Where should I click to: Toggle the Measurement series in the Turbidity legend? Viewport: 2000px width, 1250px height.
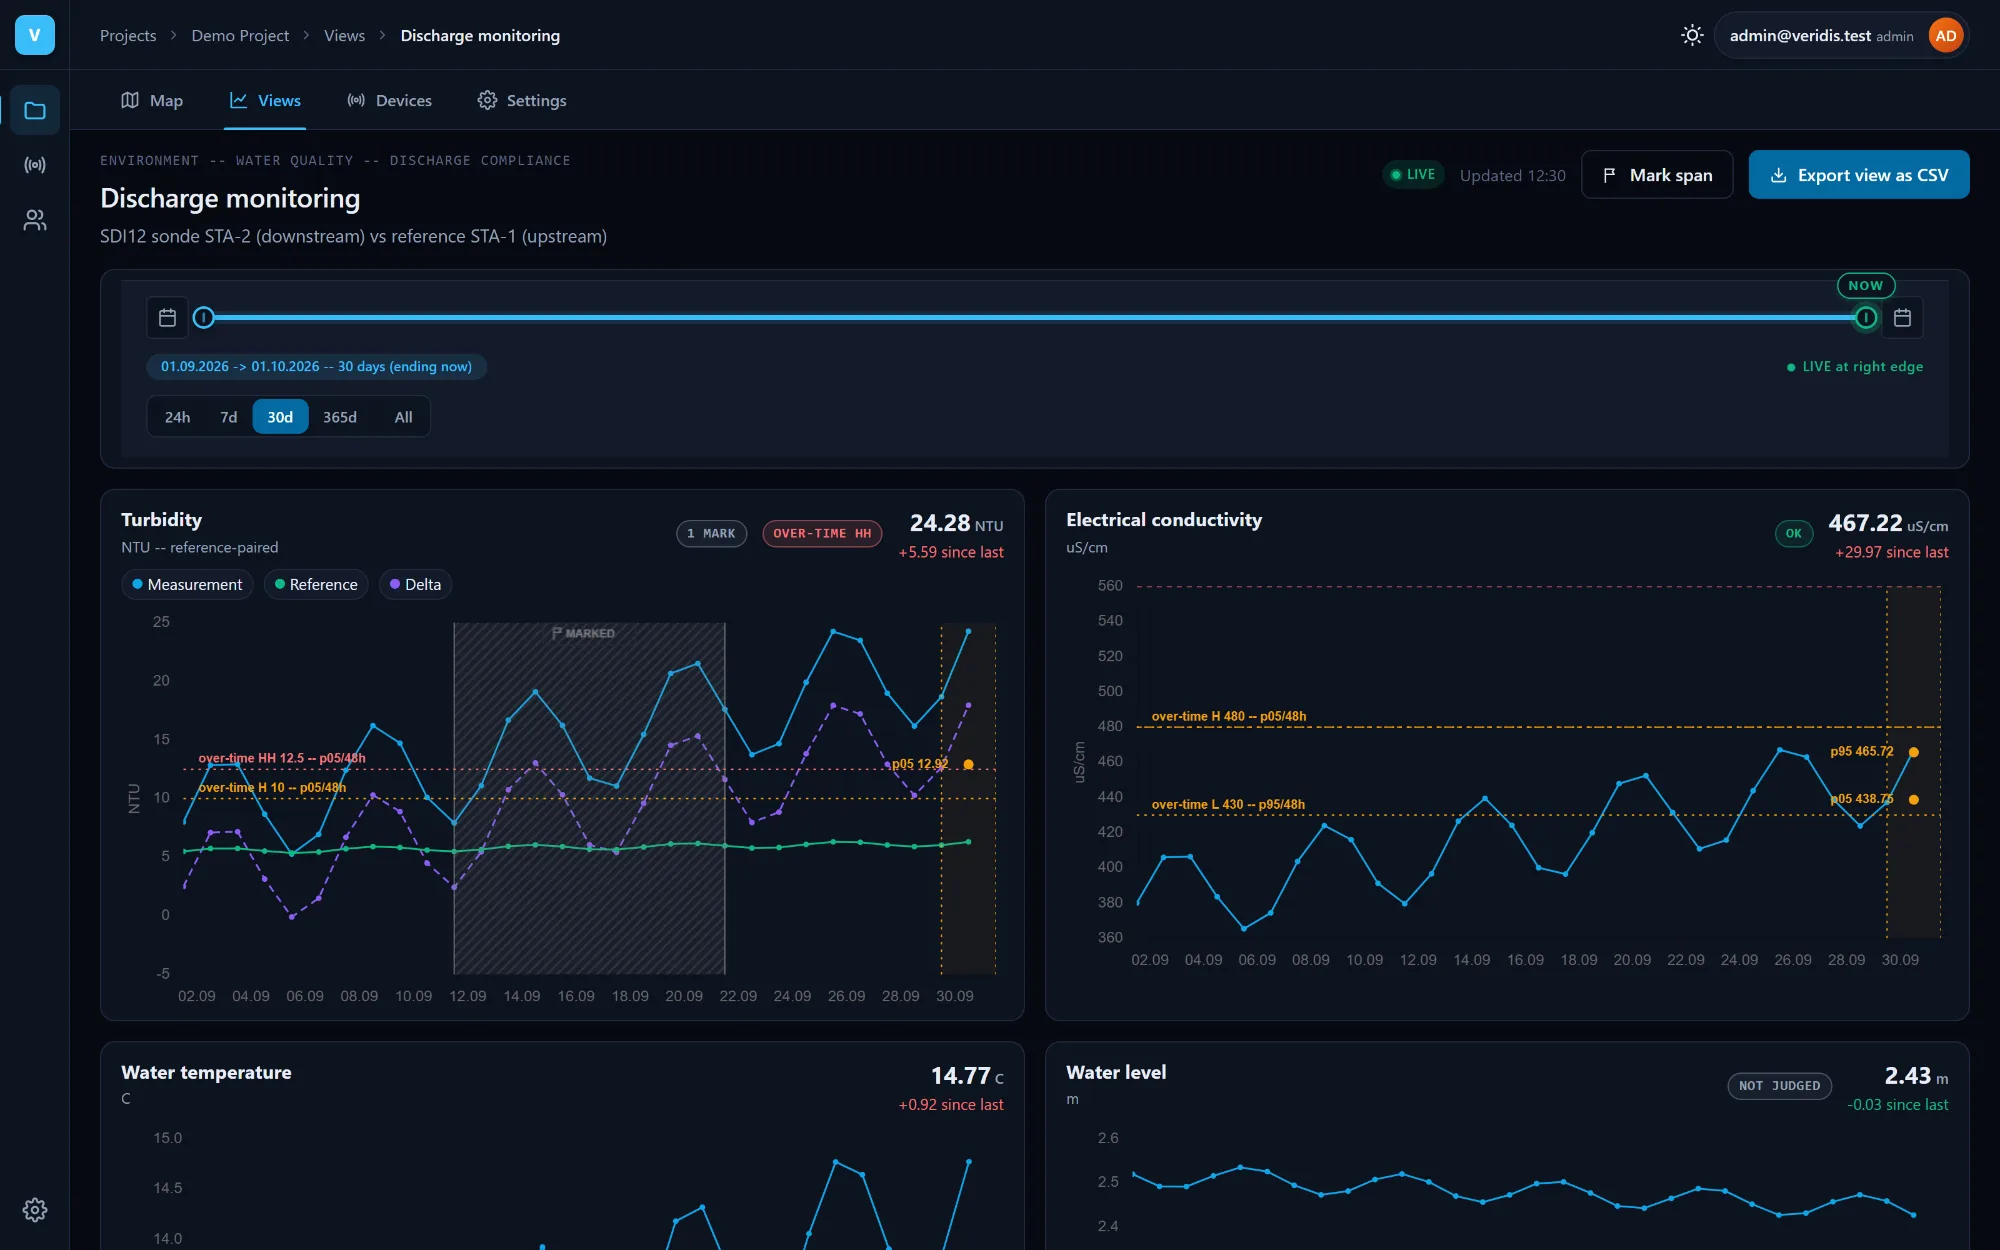tap(187, 584)
